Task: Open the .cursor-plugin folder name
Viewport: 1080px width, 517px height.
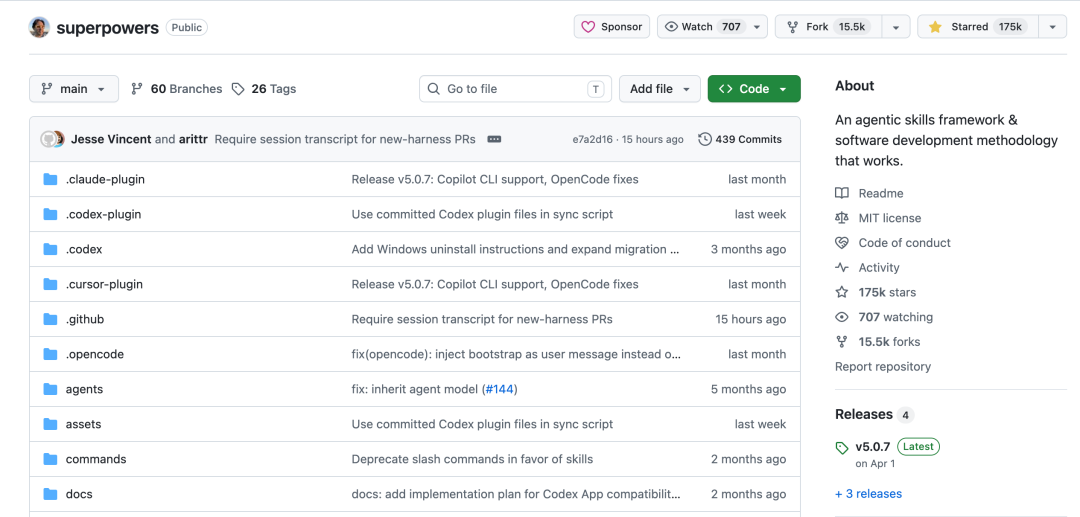Action: (104, 284)
